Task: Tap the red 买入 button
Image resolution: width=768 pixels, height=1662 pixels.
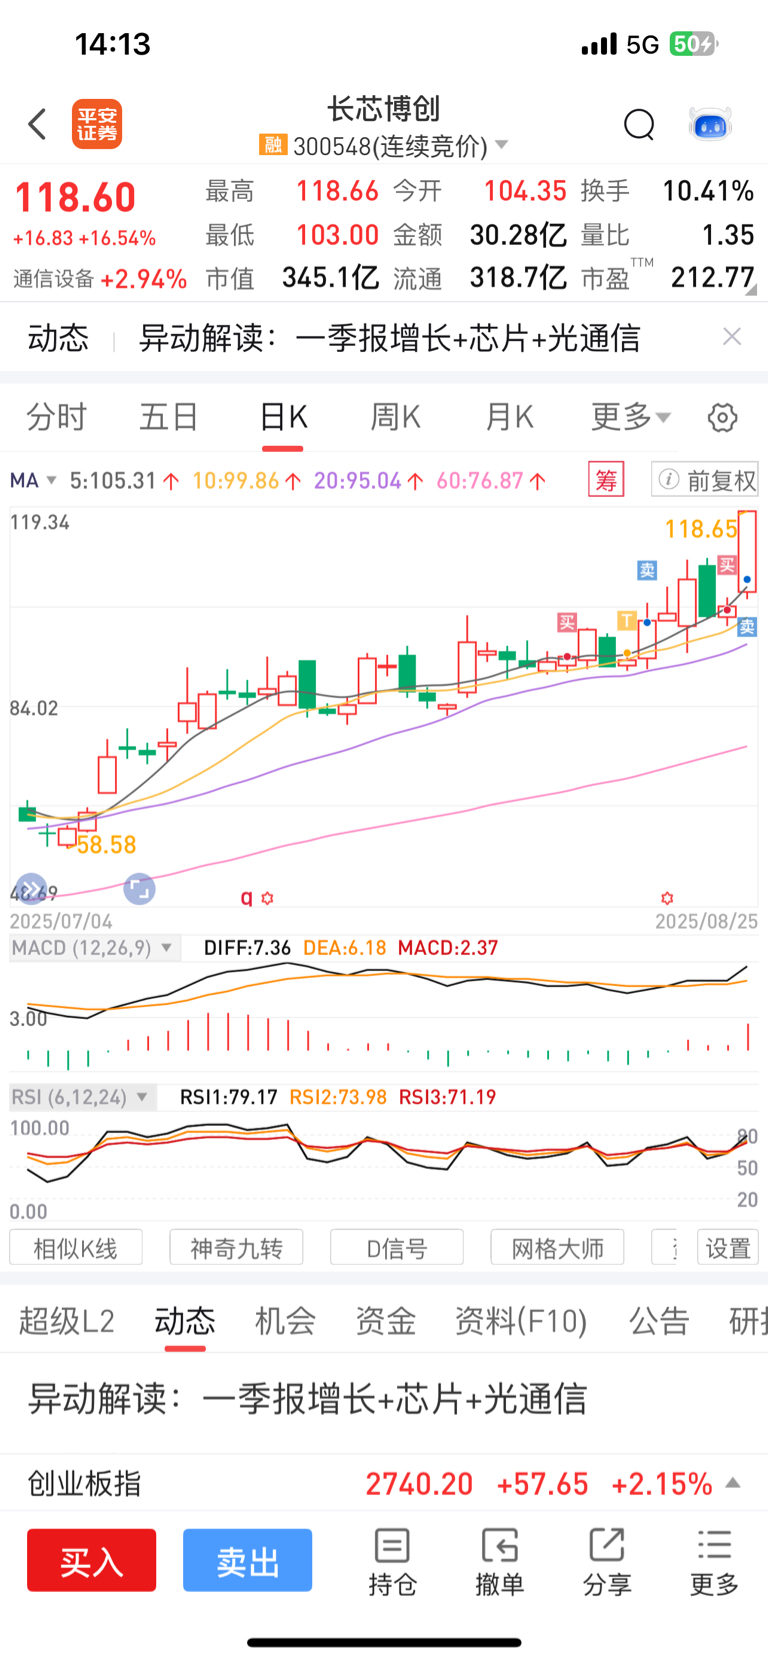Action: click(92, 1560)
